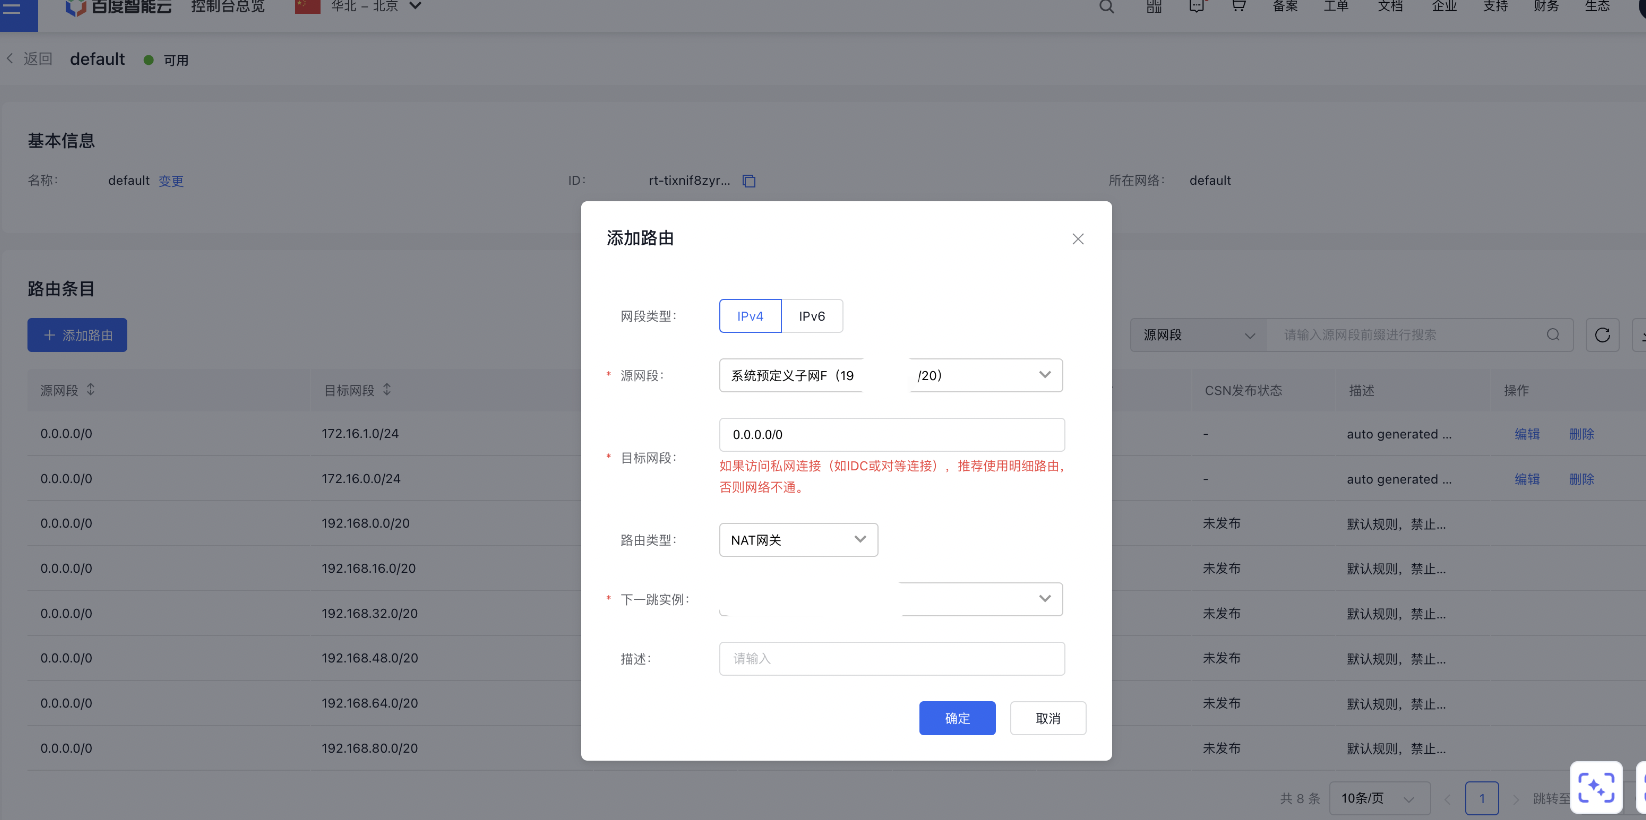Viewport: 1646px width, 820px height.
Task: Select the 192.168.32.0/20 target segment cell
Action: pos(370,613)
